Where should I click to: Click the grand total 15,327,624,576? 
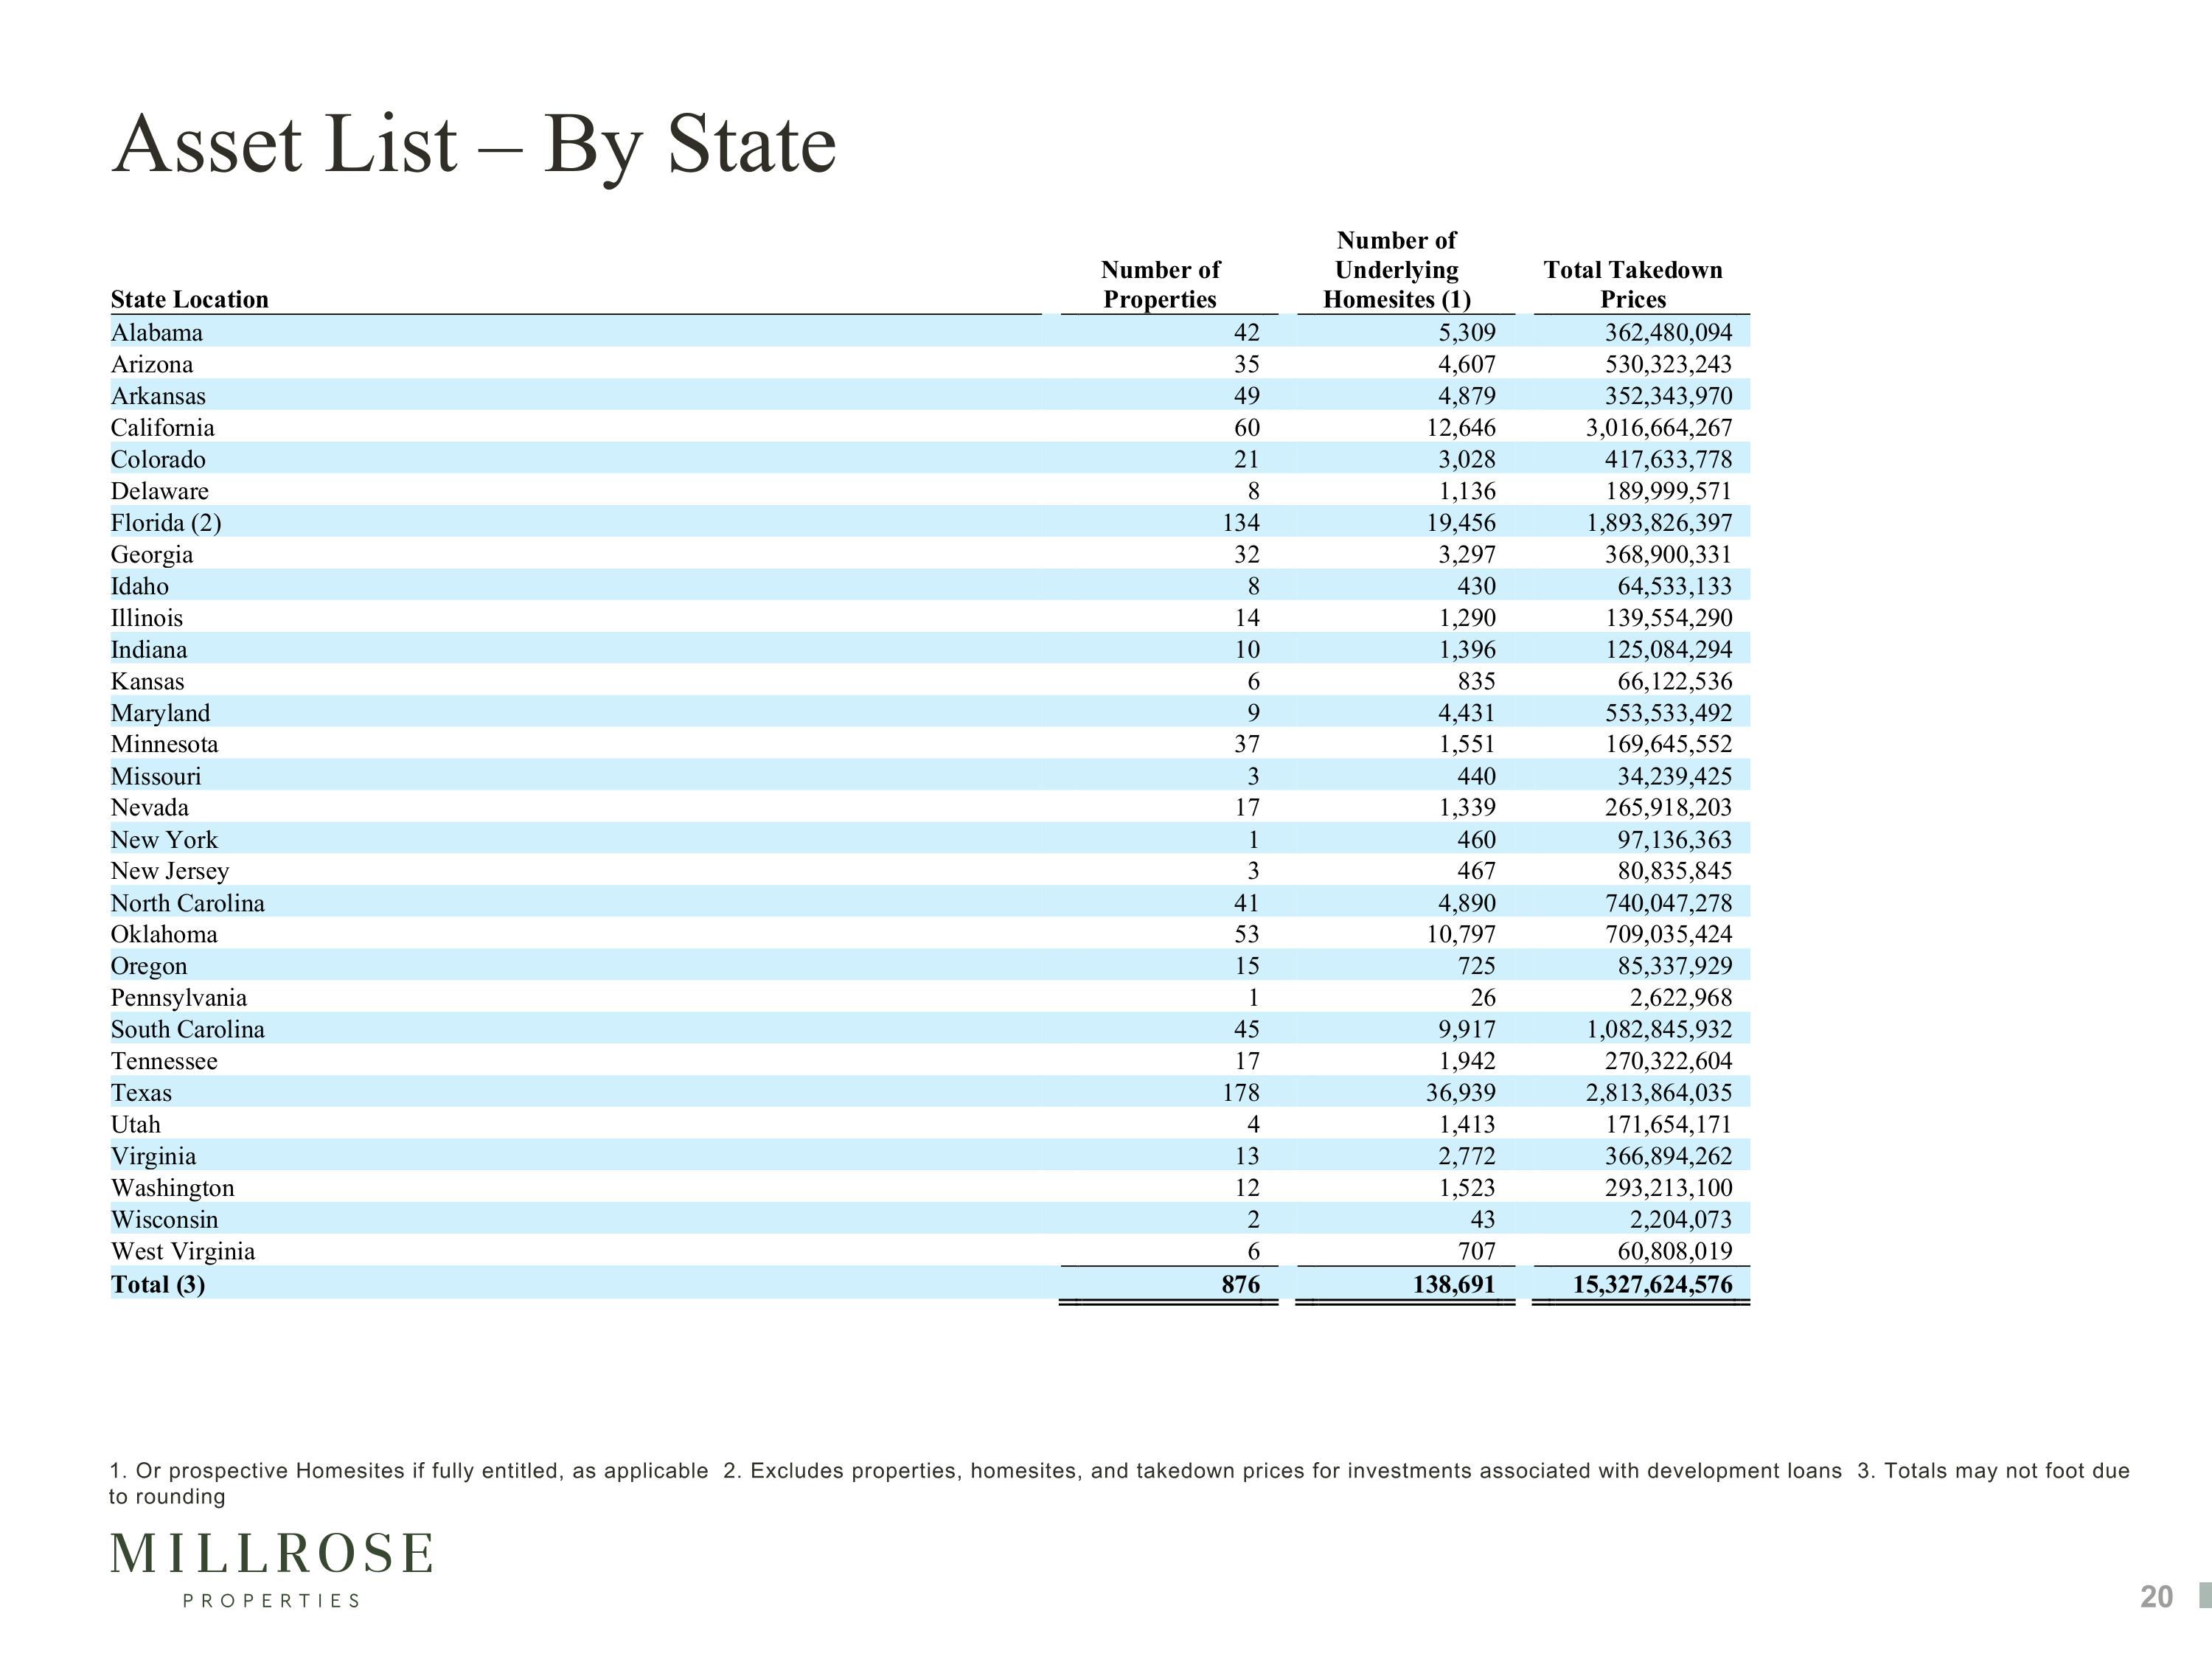pyautogui.click(x=1652, y=1284)
